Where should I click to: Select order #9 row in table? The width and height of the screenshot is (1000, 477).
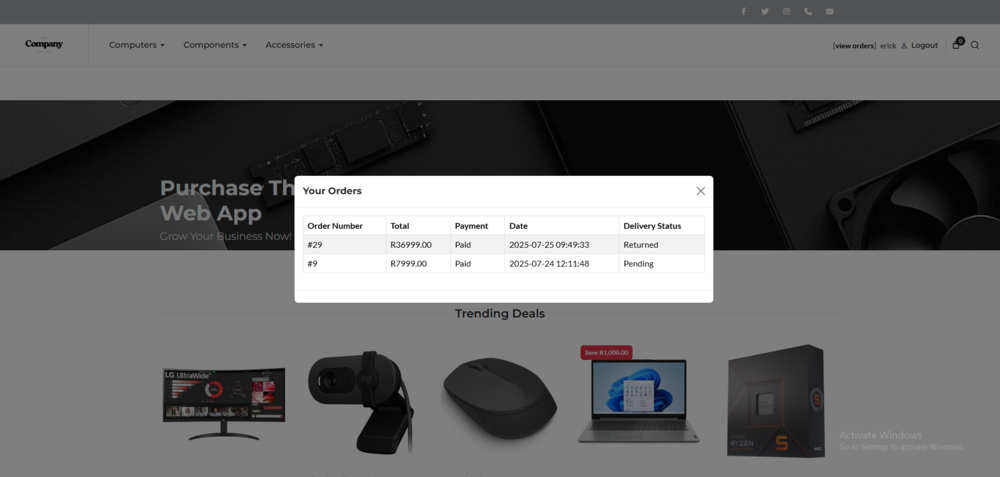click(x=503, y=264)
